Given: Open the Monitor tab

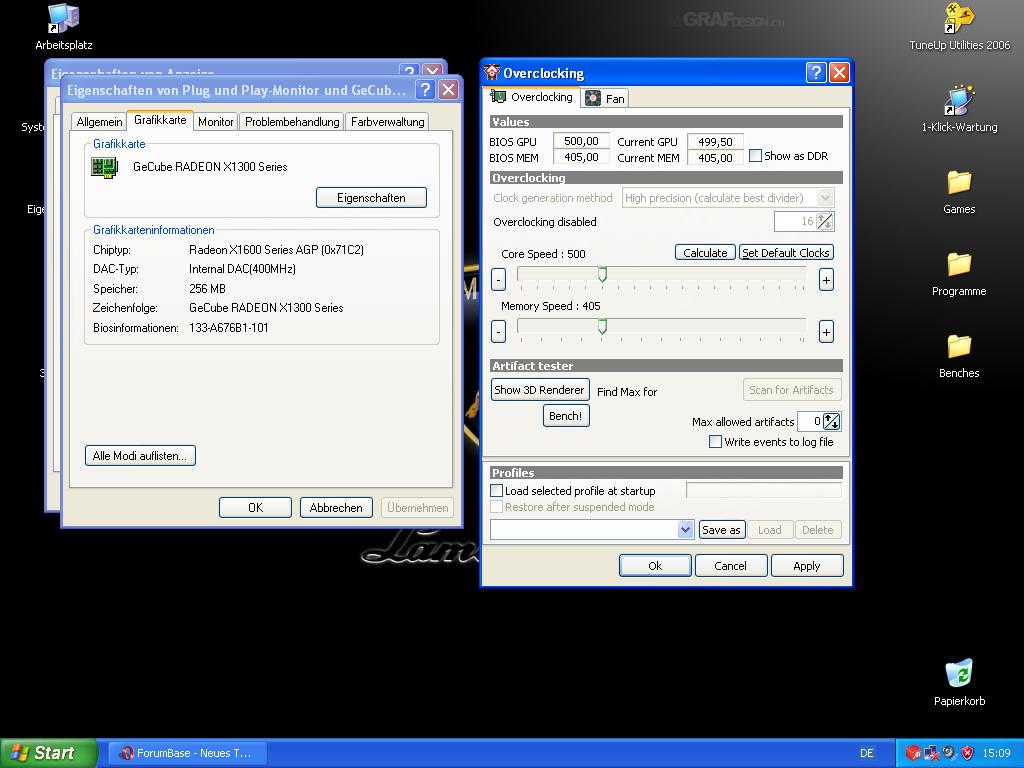Looking at the screenshot, I should point(216,121).
